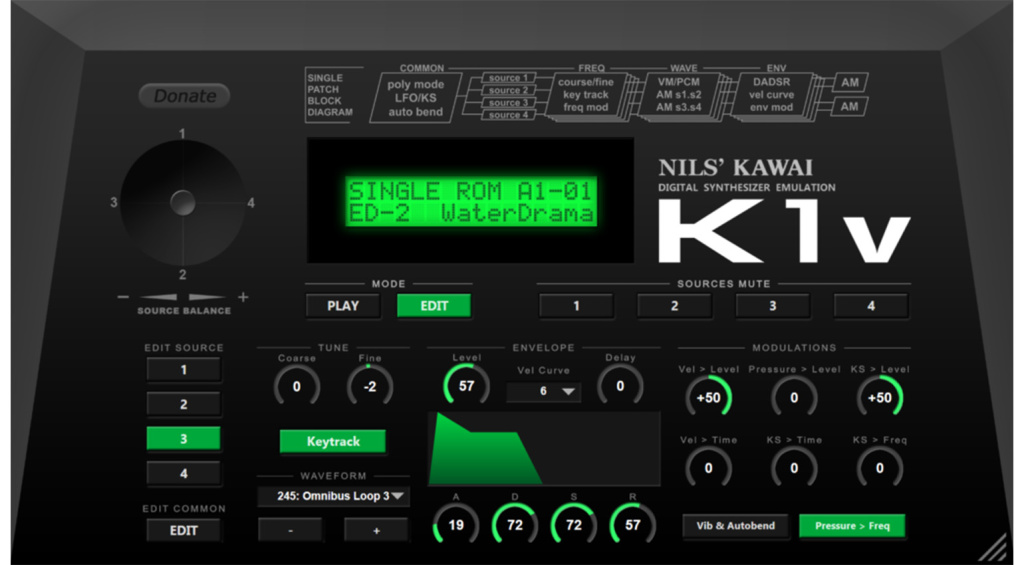Click the lower AM diagram box

850,106
